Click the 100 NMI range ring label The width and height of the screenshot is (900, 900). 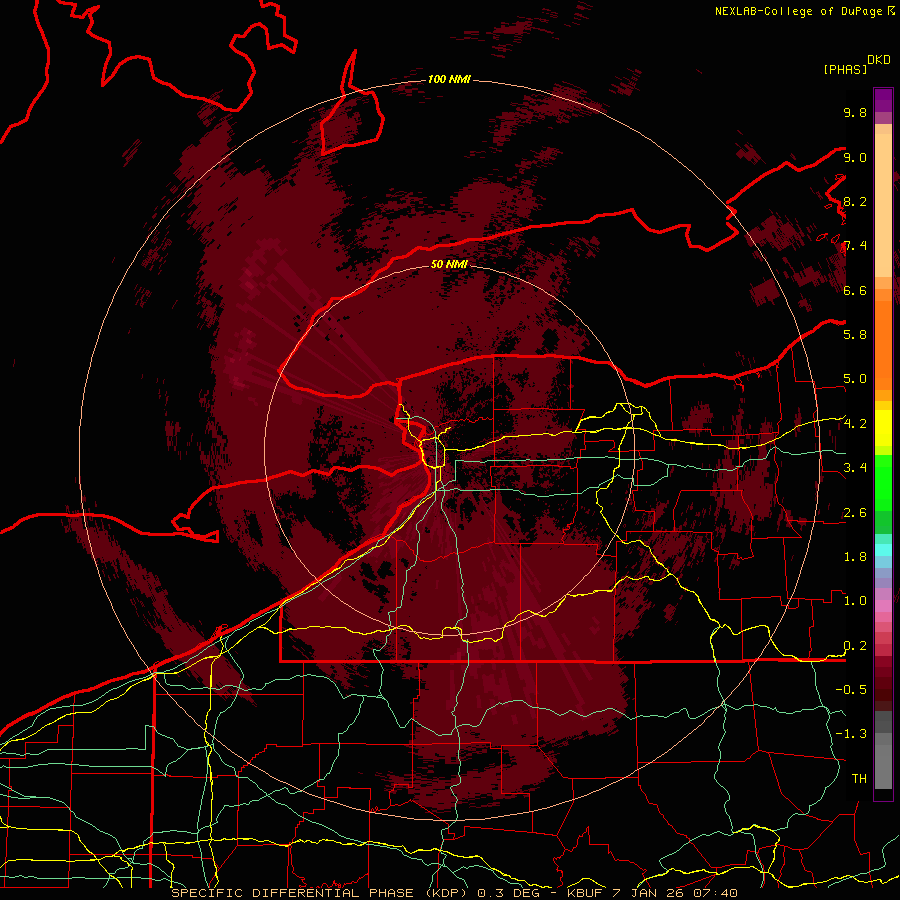[x=449, y=79]
